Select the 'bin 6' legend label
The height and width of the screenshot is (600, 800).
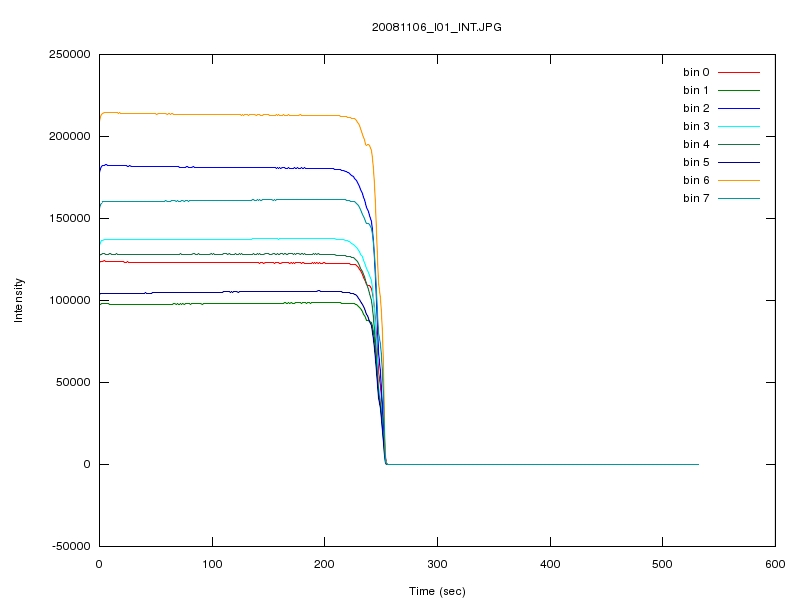tap(696, 180)
